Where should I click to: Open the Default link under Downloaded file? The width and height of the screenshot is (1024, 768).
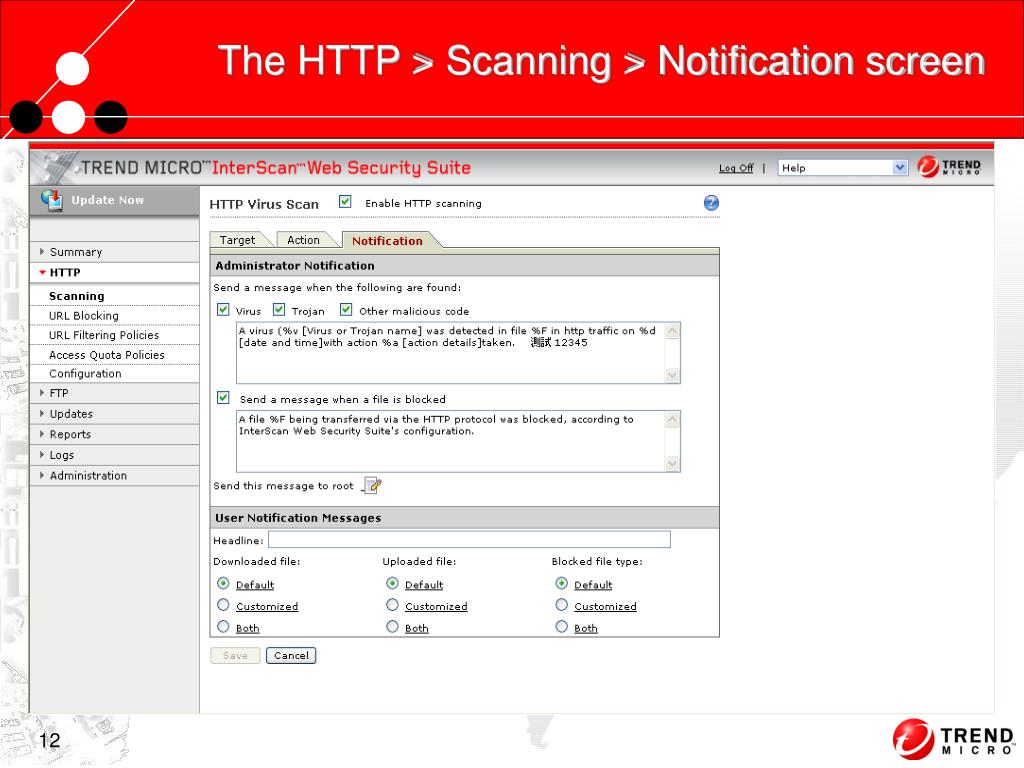click(255, 584)
